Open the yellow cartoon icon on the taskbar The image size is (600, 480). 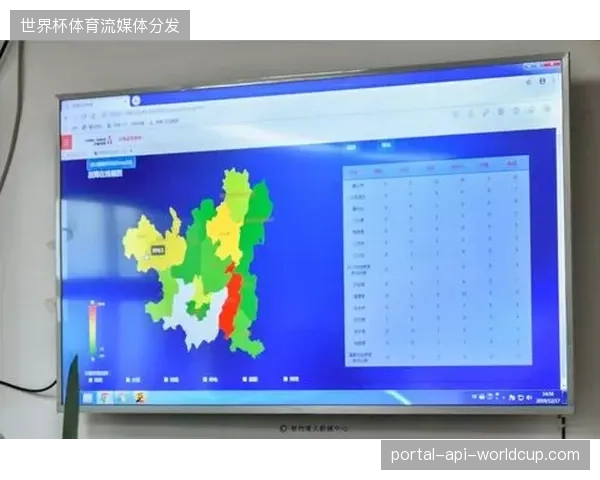140,398
